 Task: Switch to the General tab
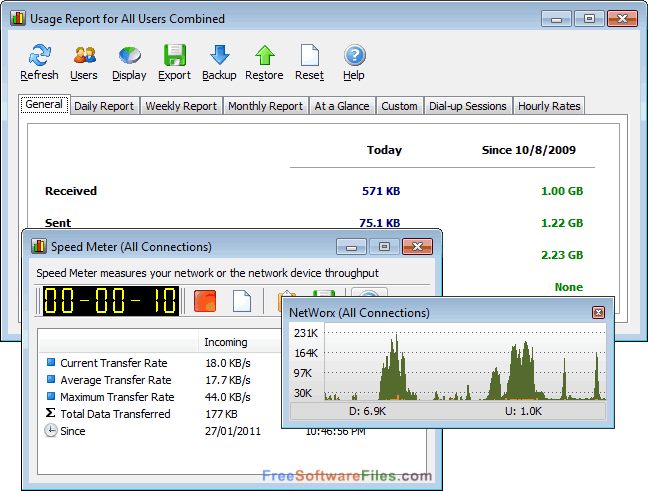[44, 105]
